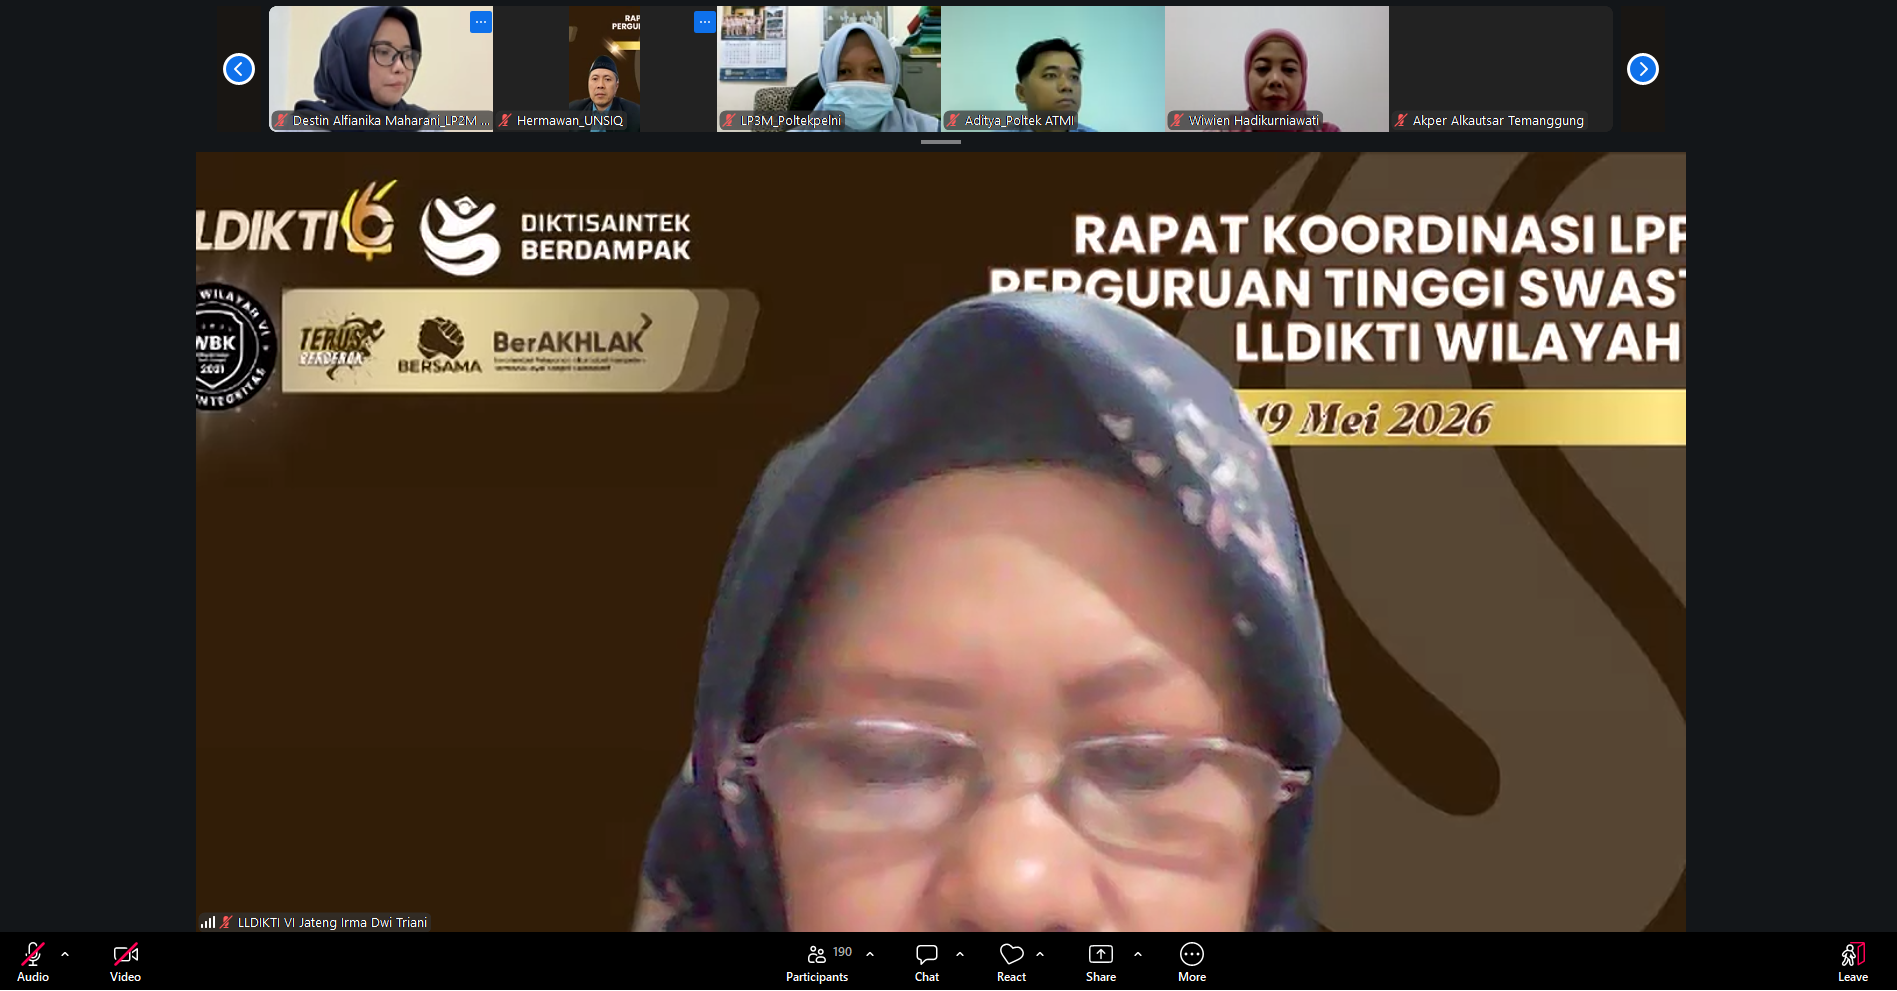Open options on Destin Alfianika's thumbnail

481,22
